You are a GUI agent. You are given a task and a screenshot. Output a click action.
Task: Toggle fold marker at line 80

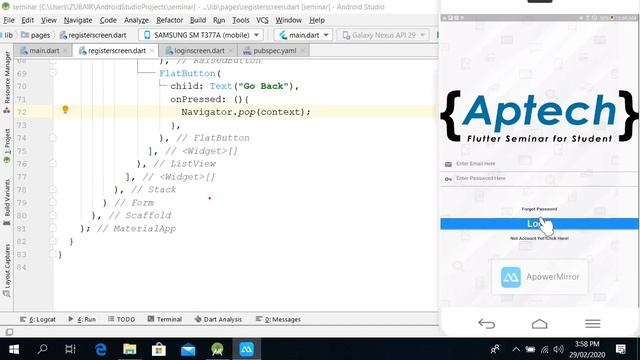tap(53, 215)
